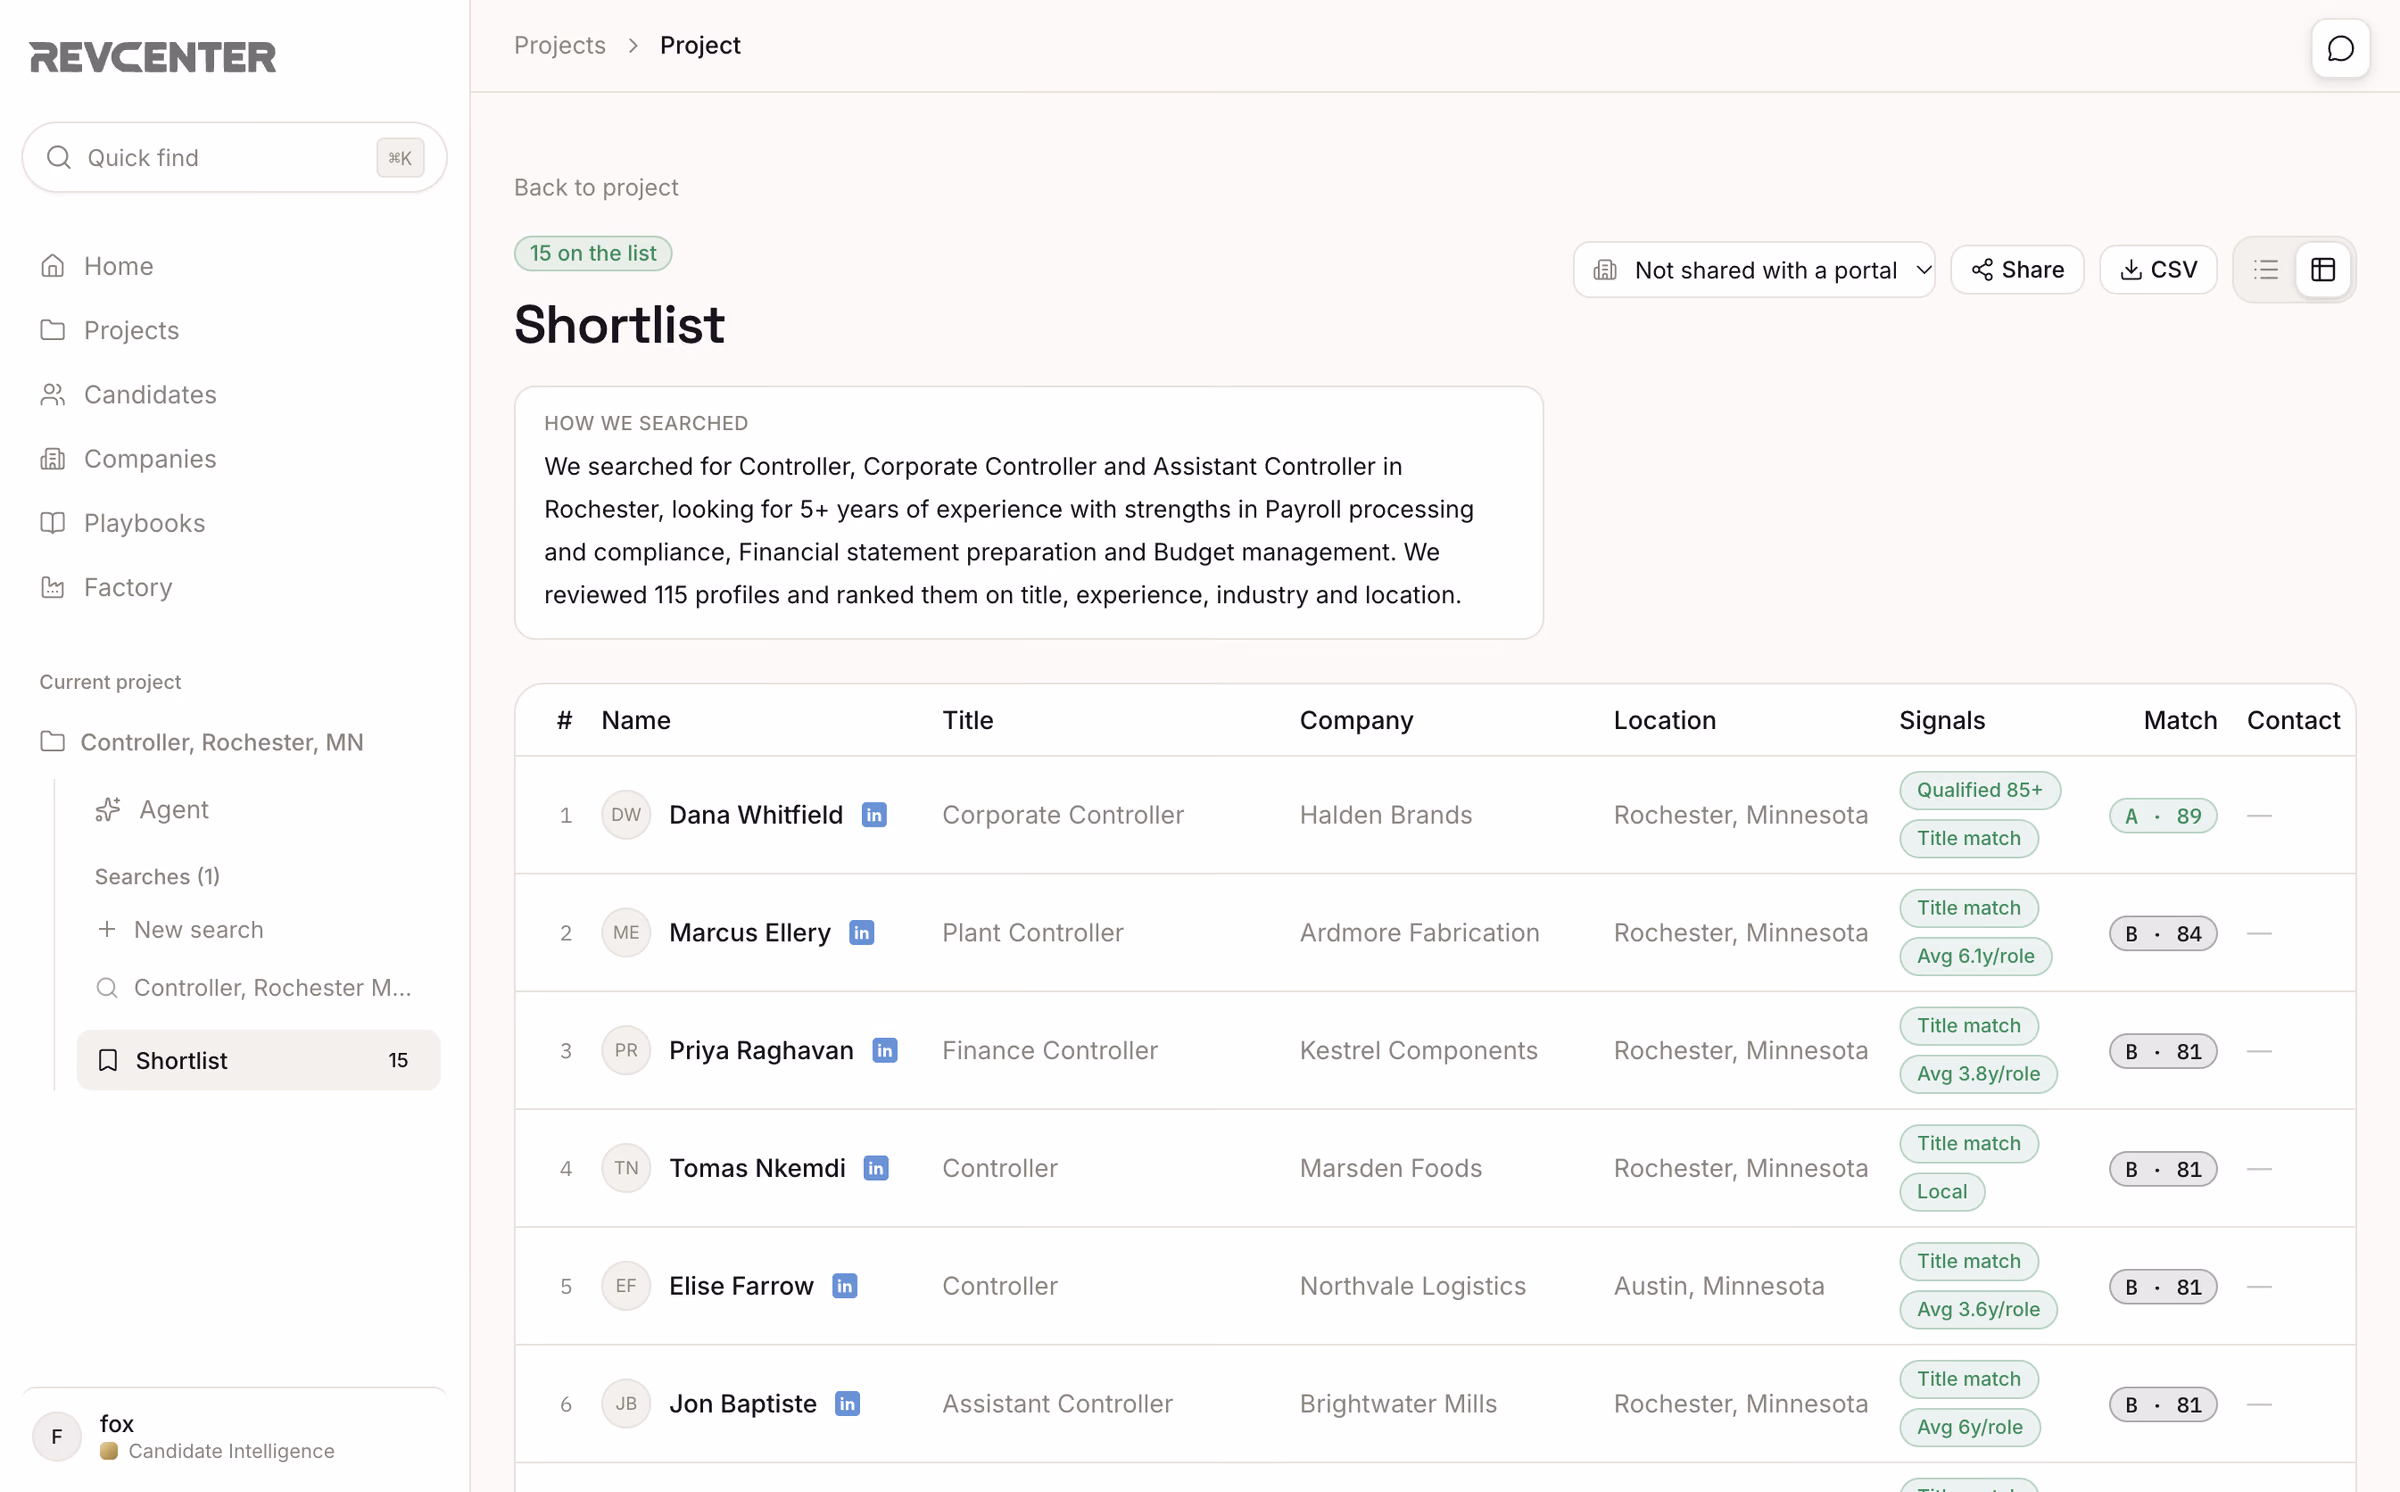Image resolution: width=2400 pixels, height=1492 pixels.
Task: Click the Qualified 85+ signal tag
Action: click(1980, 790)
